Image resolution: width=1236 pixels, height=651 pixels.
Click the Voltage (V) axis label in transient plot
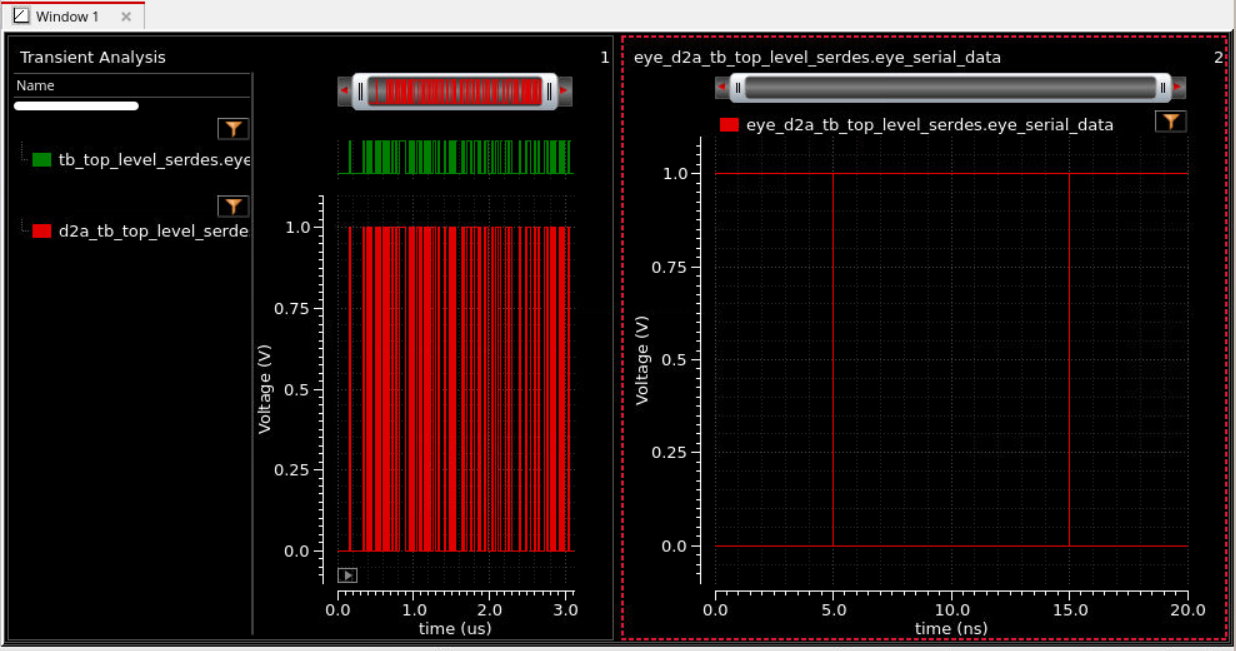pos(265,388)
